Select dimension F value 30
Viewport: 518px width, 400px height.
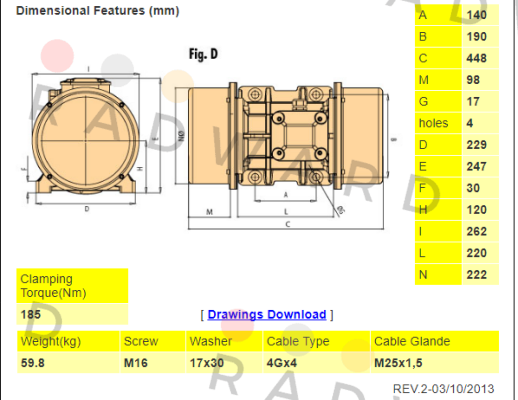[473, 188]
